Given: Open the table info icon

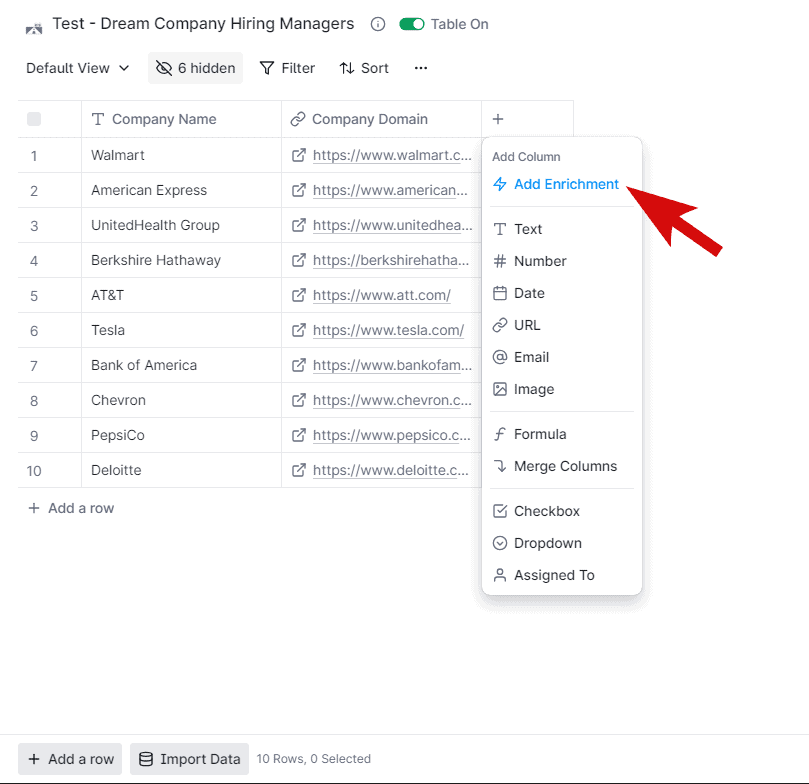Looking at the screenshot, I should pyautogui.click(x=378, y=24).
